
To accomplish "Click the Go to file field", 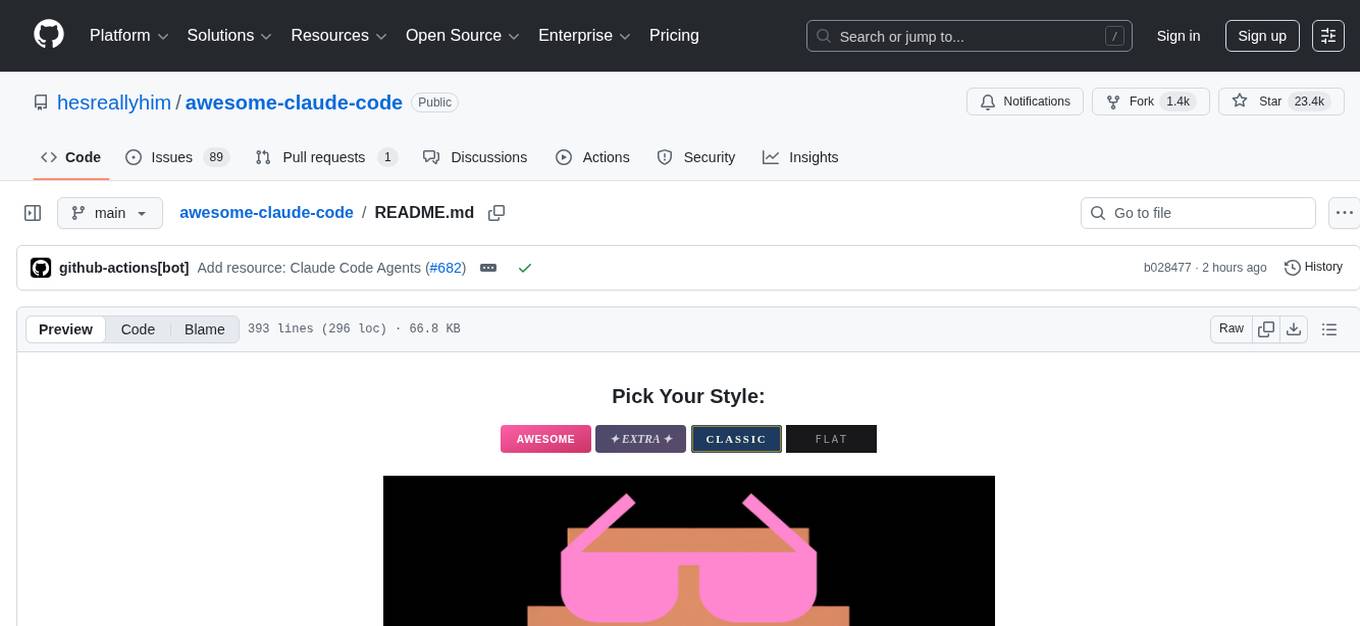I will click(x=1197, y=212).
